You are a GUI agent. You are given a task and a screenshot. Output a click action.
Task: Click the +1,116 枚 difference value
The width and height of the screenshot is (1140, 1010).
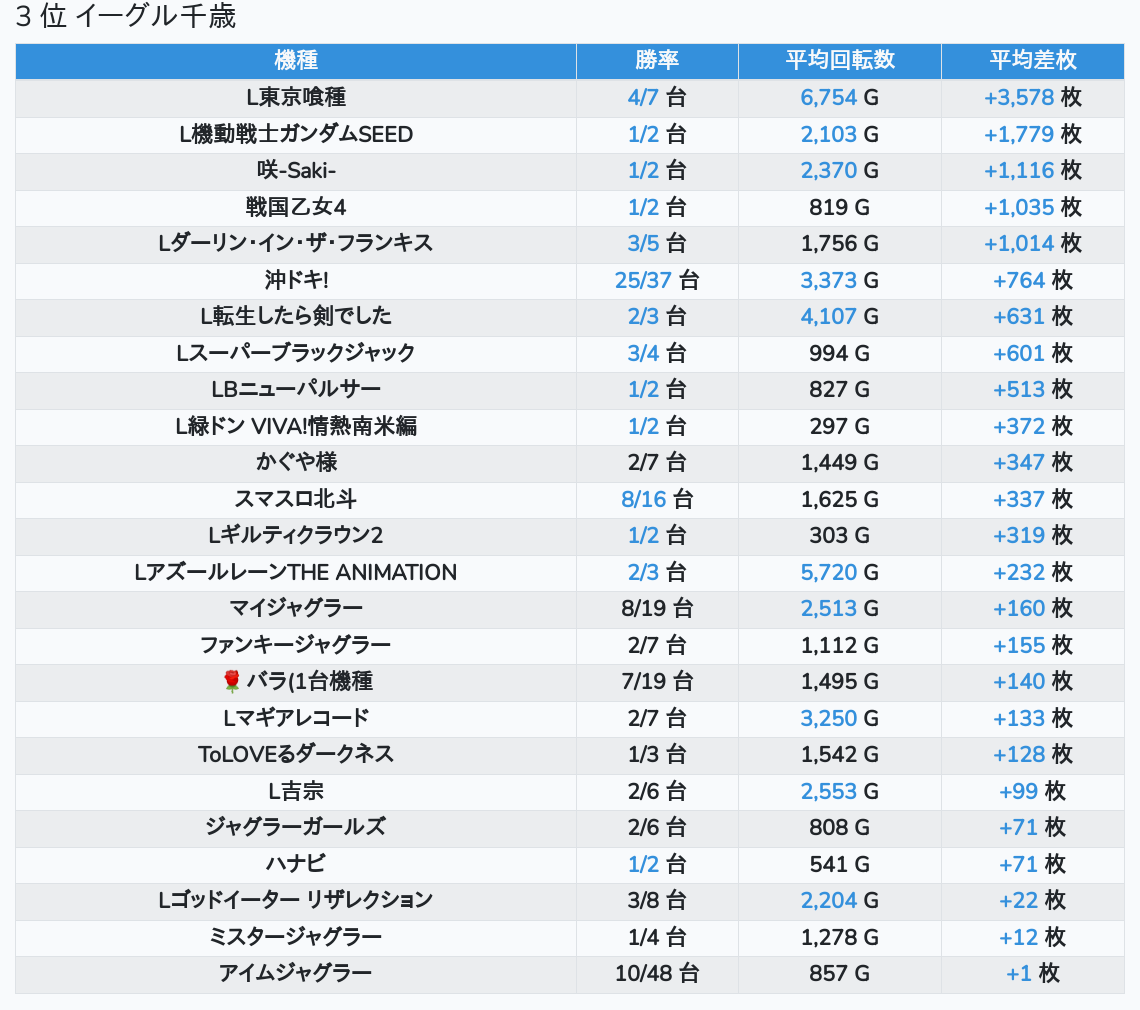point(1032,170)
